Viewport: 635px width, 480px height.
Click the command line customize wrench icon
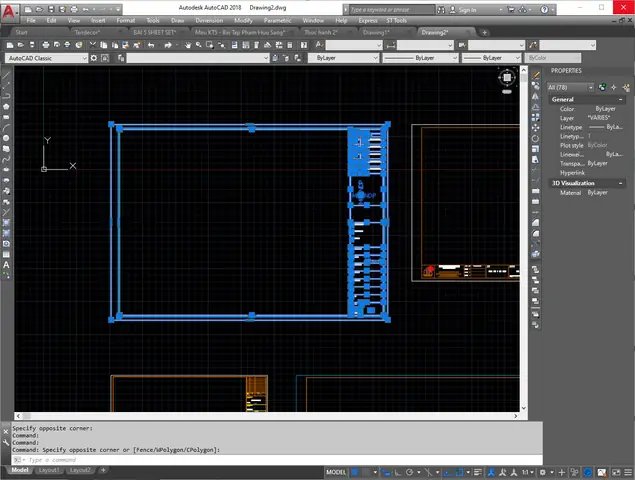point(6,443)
